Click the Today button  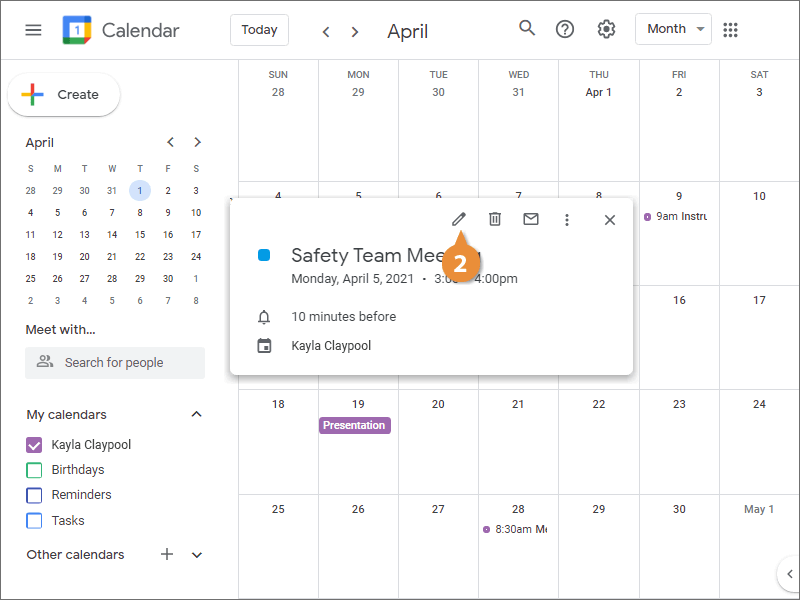[259, 30]
